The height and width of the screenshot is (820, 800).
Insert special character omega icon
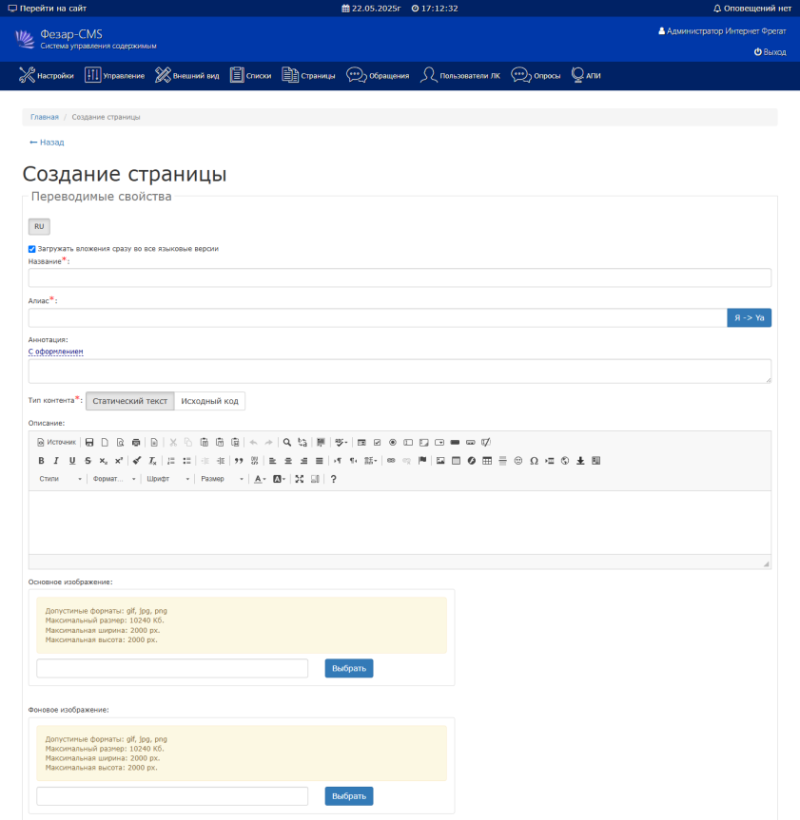pos(534,461)
